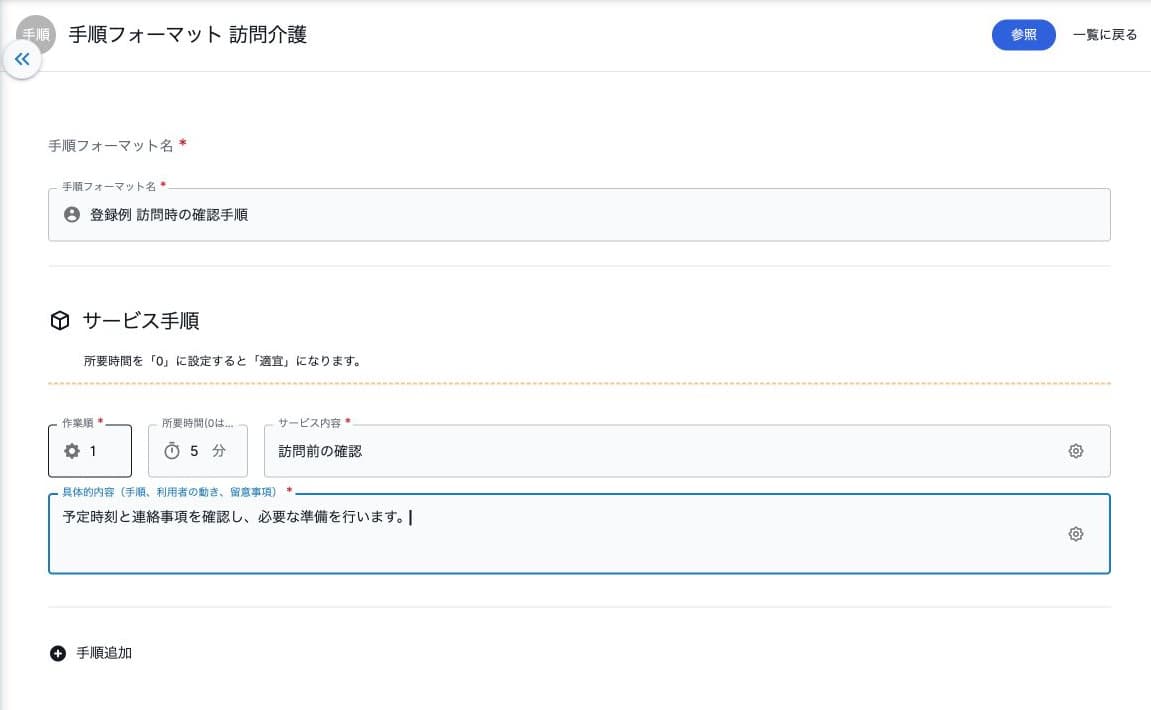Edit the 所要時間 value 5
This screenshot has width=1151, height=710.
[194, 451]
